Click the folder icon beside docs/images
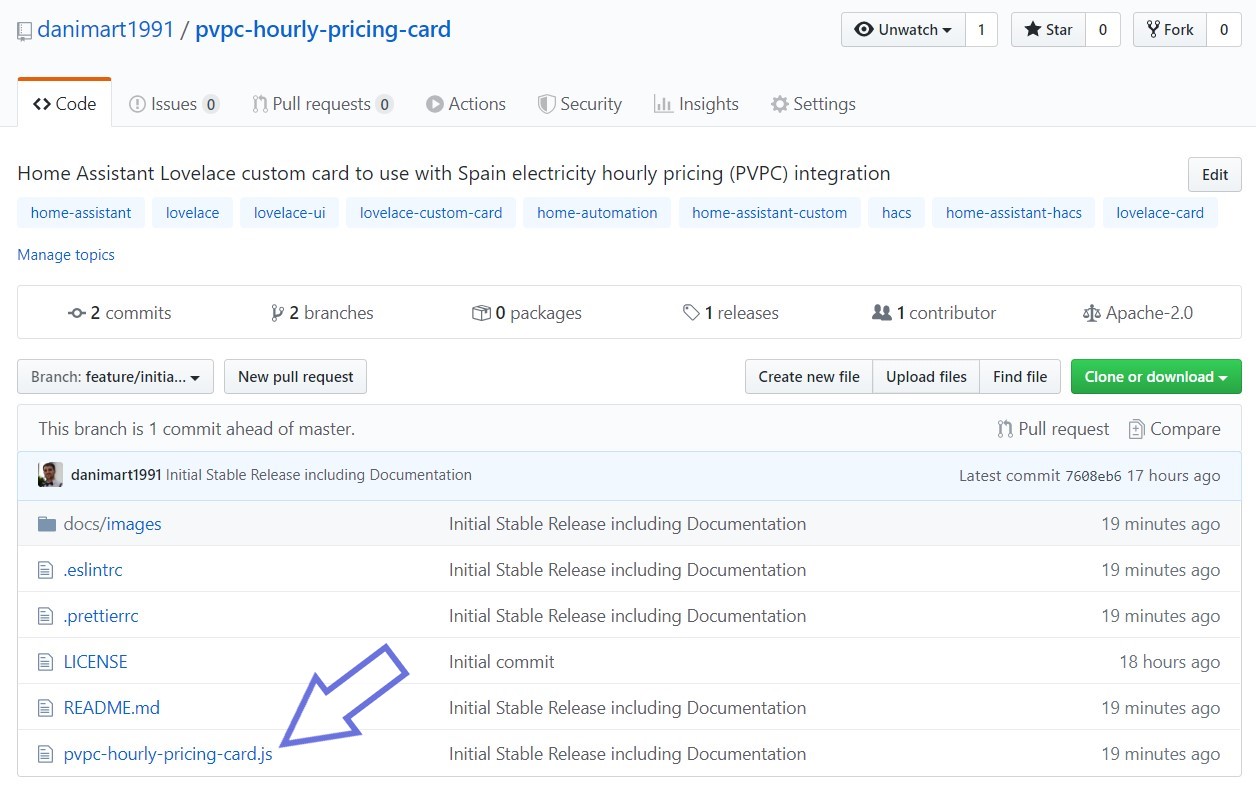Screen dimensions: 1256x787 [x=47, y=524]
